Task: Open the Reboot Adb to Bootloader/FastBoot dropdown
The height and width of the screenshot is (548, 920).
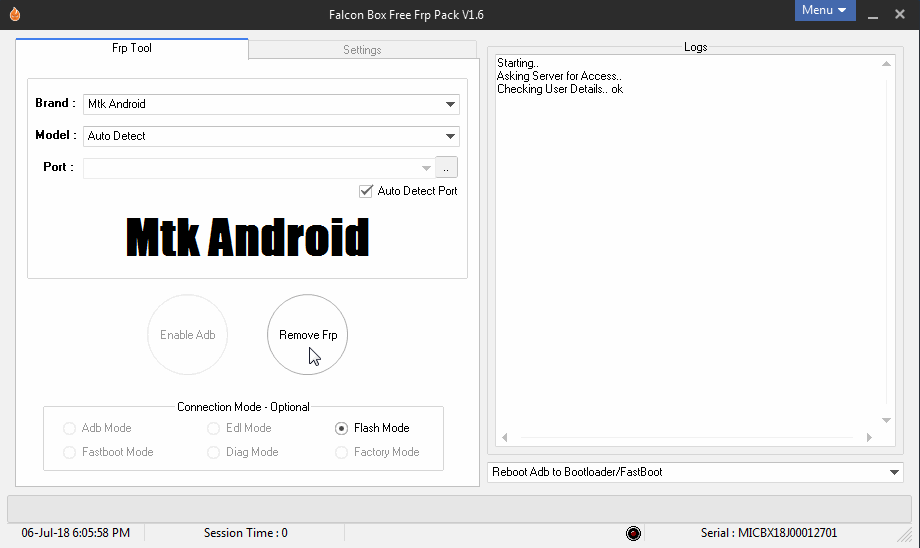Action: click(695, 472)
